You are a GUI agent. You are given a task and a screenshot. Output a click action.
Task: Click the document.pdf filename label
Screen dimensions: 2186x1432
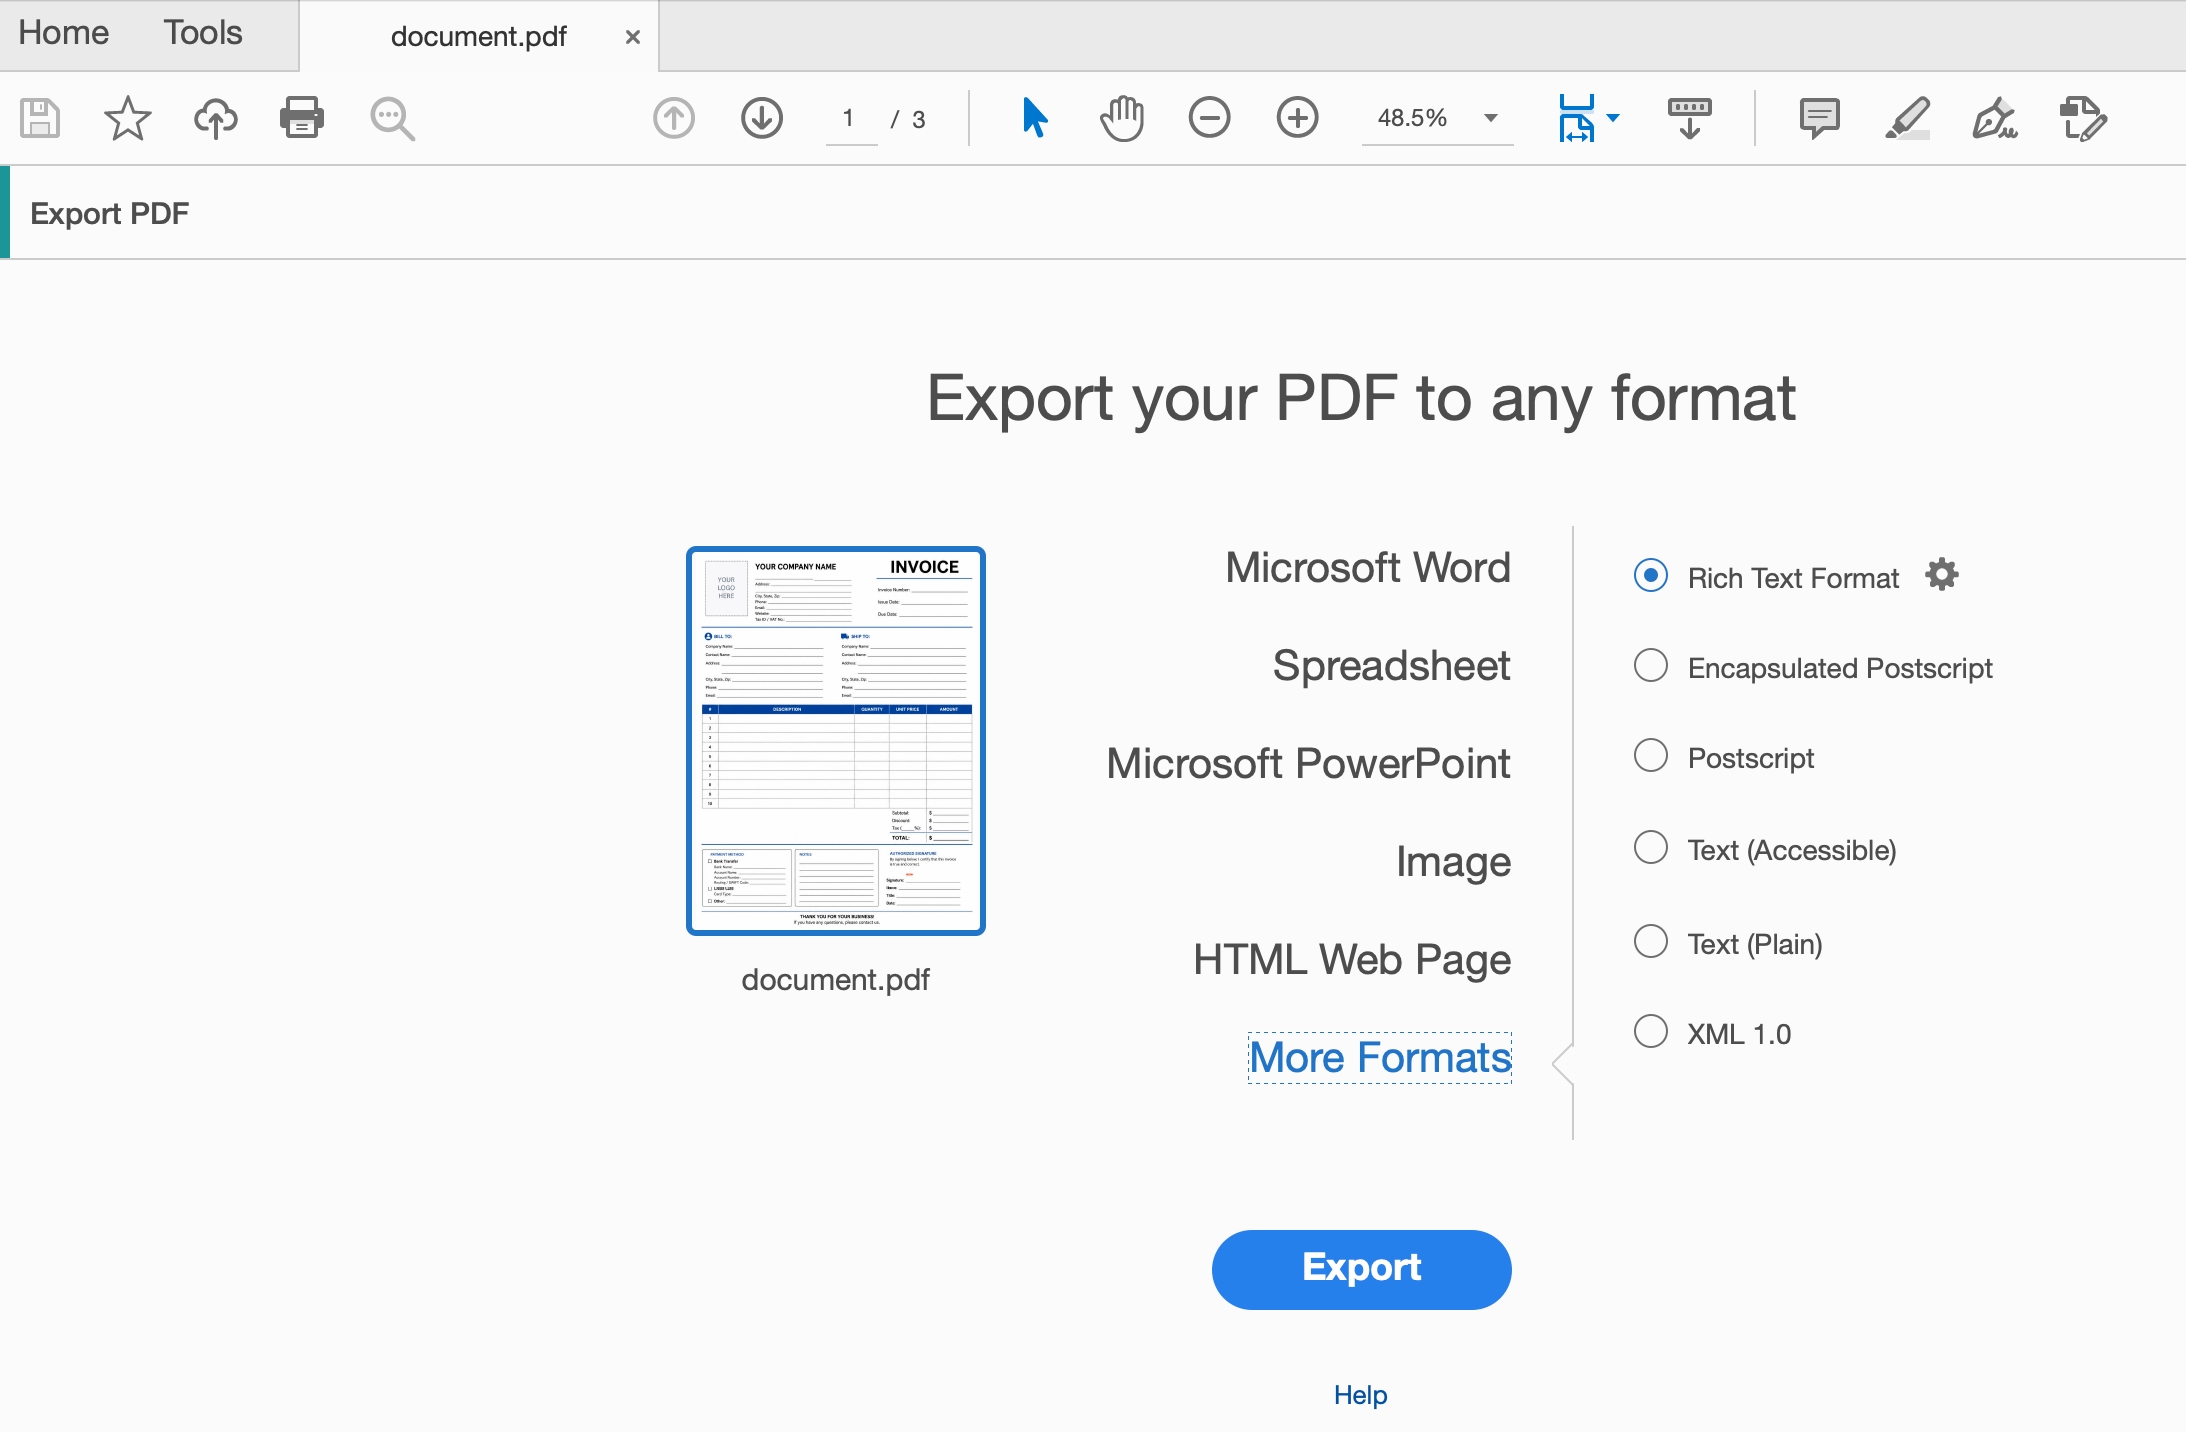click(835, 980)
